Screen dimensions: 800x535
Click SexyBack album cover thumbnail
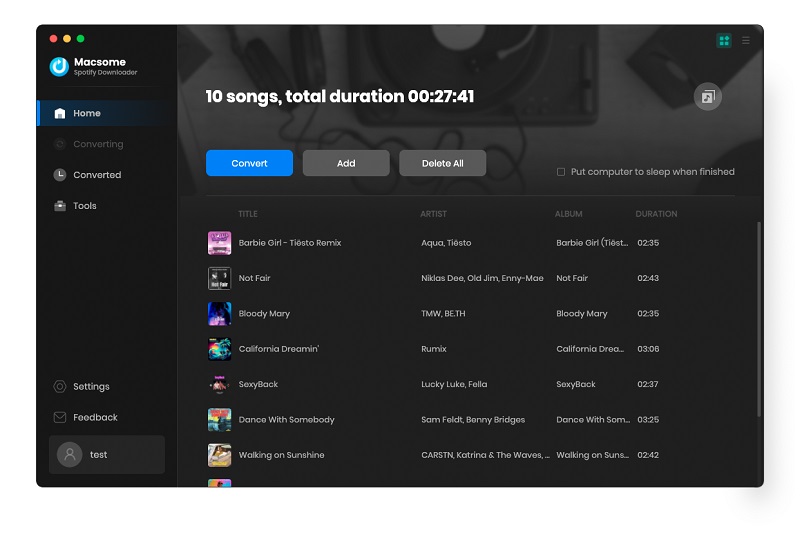[219, 384]
